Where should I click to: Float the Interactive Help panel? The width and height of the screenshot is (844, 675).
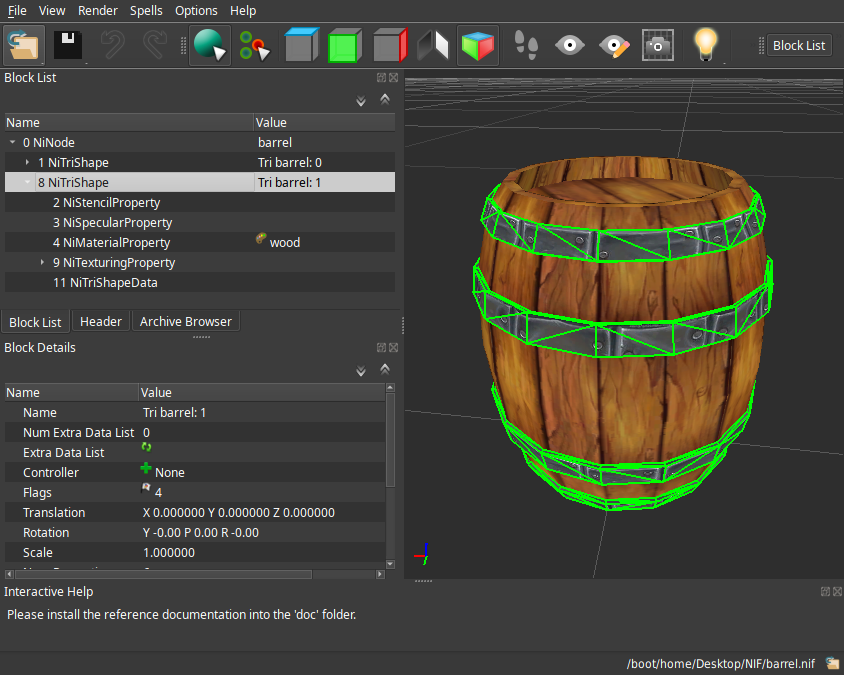tap(825, 592)
